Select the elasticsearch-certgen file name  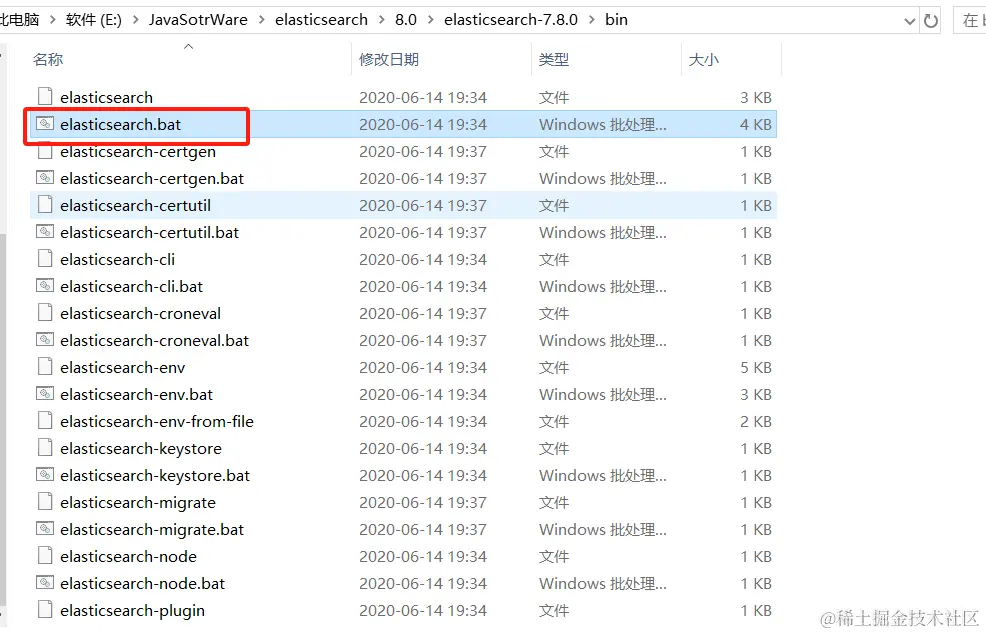click(x=138, y=152)
